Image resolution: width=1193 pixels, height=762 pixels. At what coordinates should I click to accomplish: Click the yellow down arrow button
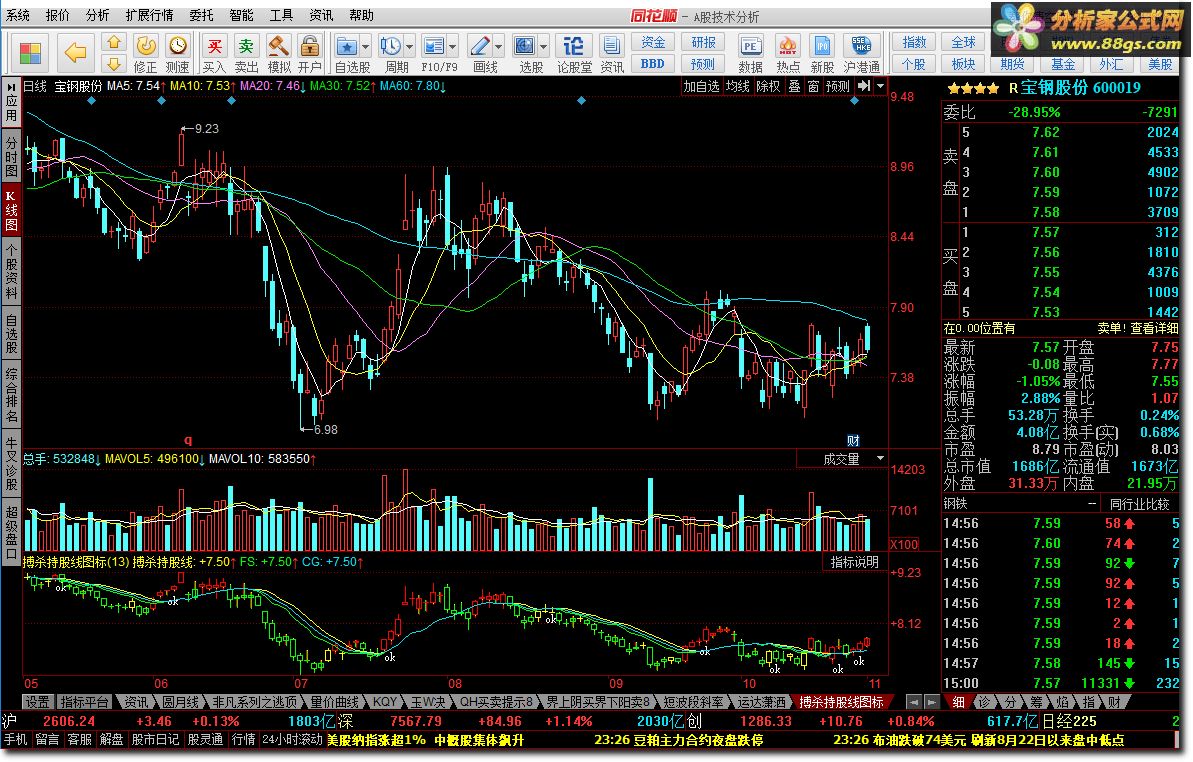113,63
